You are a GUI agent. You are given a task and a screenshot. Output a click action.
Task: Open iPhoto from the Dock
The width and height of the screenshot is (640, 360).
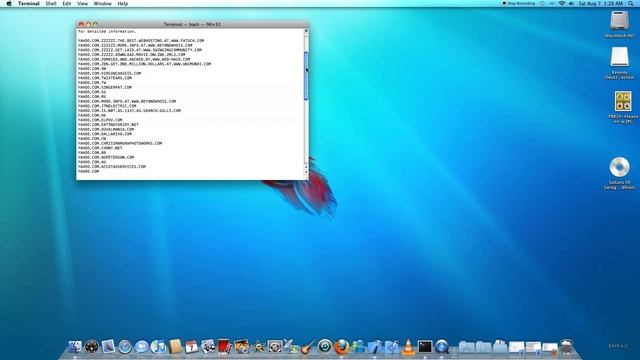(x=241, y=347)
